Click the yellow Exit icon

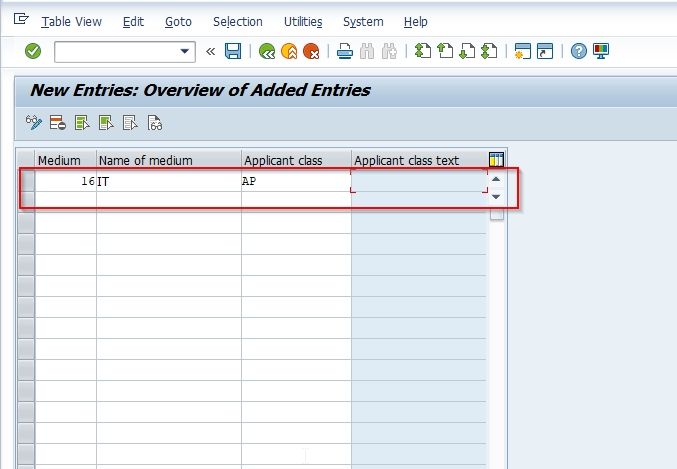[289, 51]
